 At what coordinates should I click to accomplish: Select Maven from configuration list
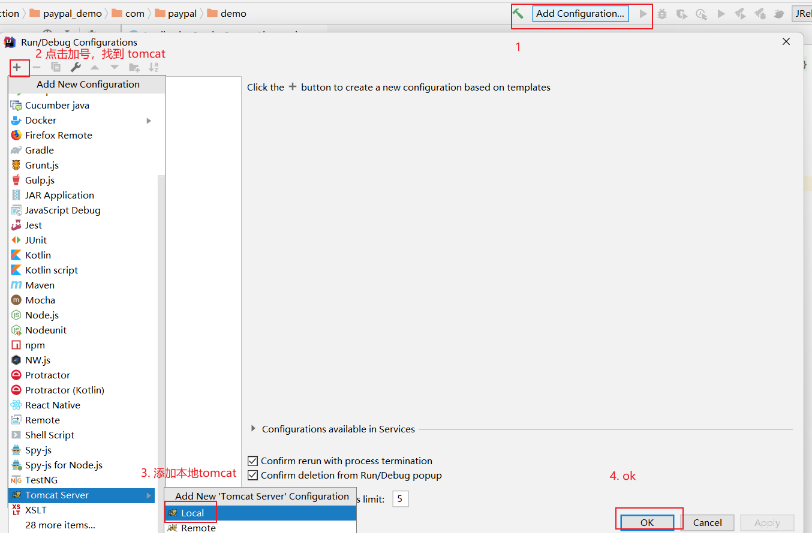pos(40,285)
